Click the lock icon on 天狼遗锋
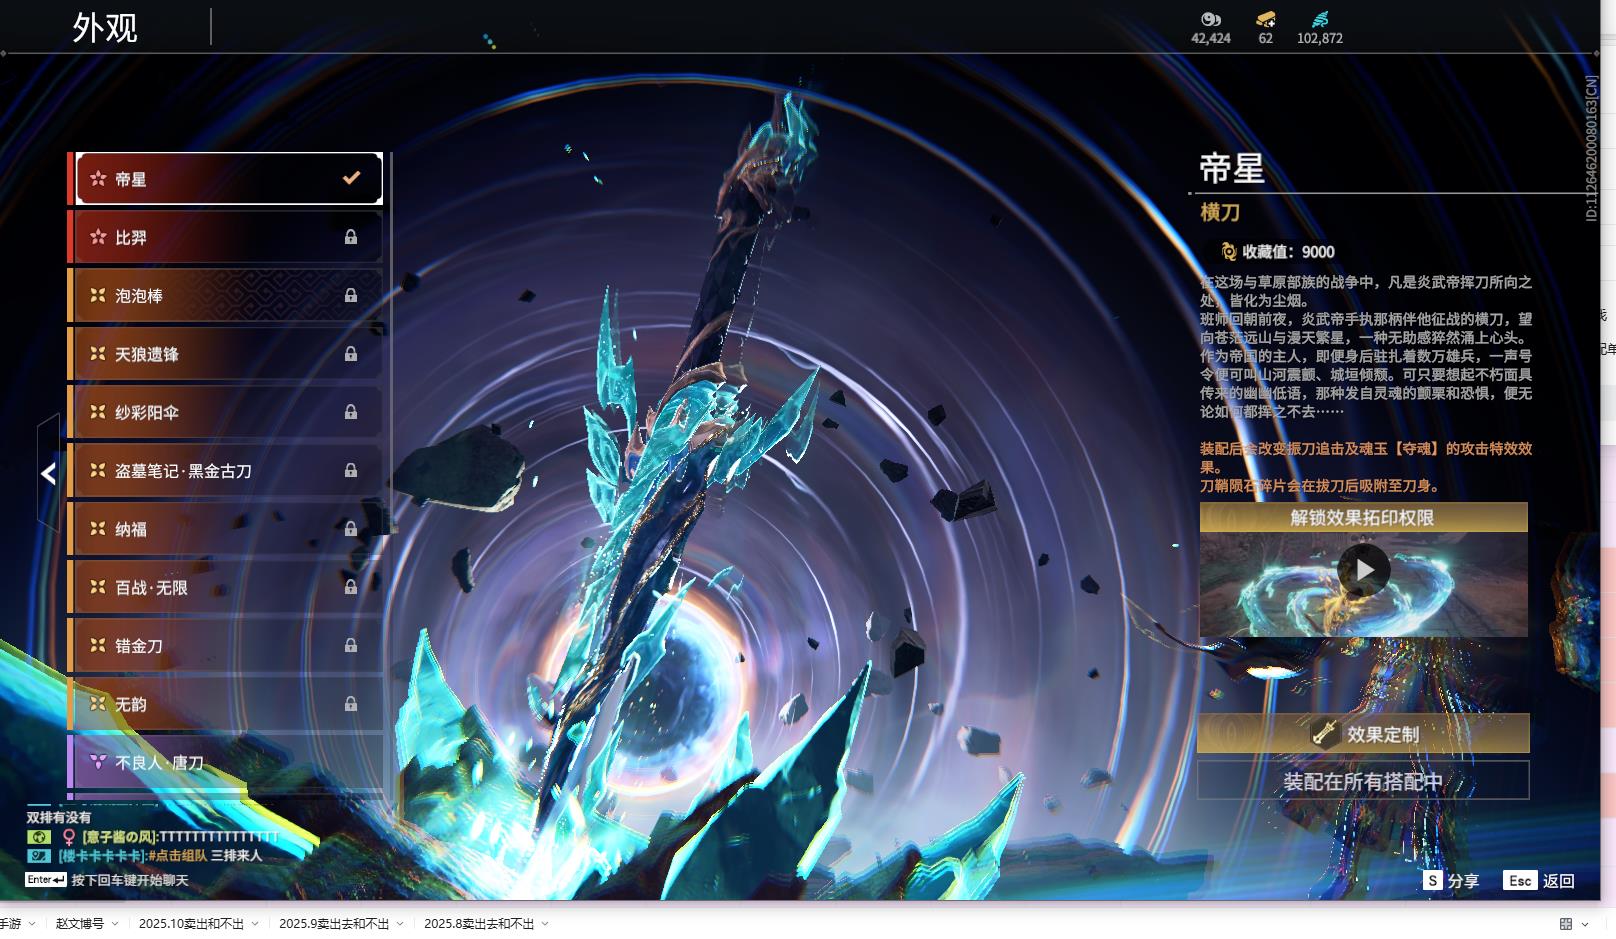 click(351, 354)
